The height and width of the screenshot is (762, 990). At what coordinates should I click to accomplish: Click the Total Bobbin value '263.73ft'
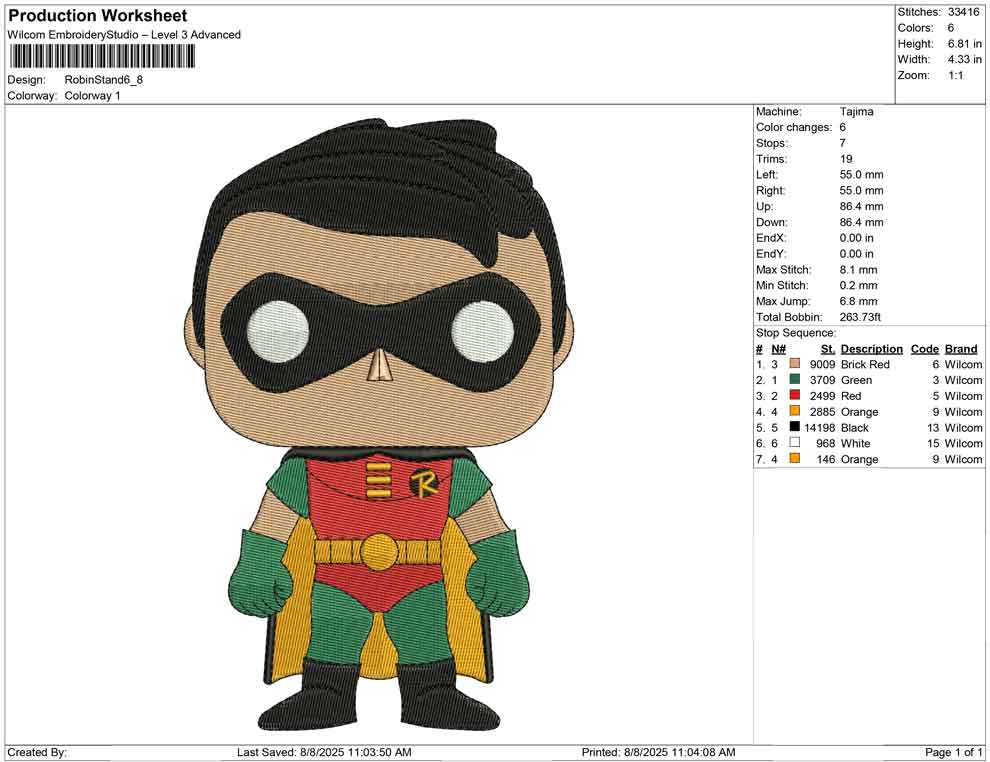(860, 317)
